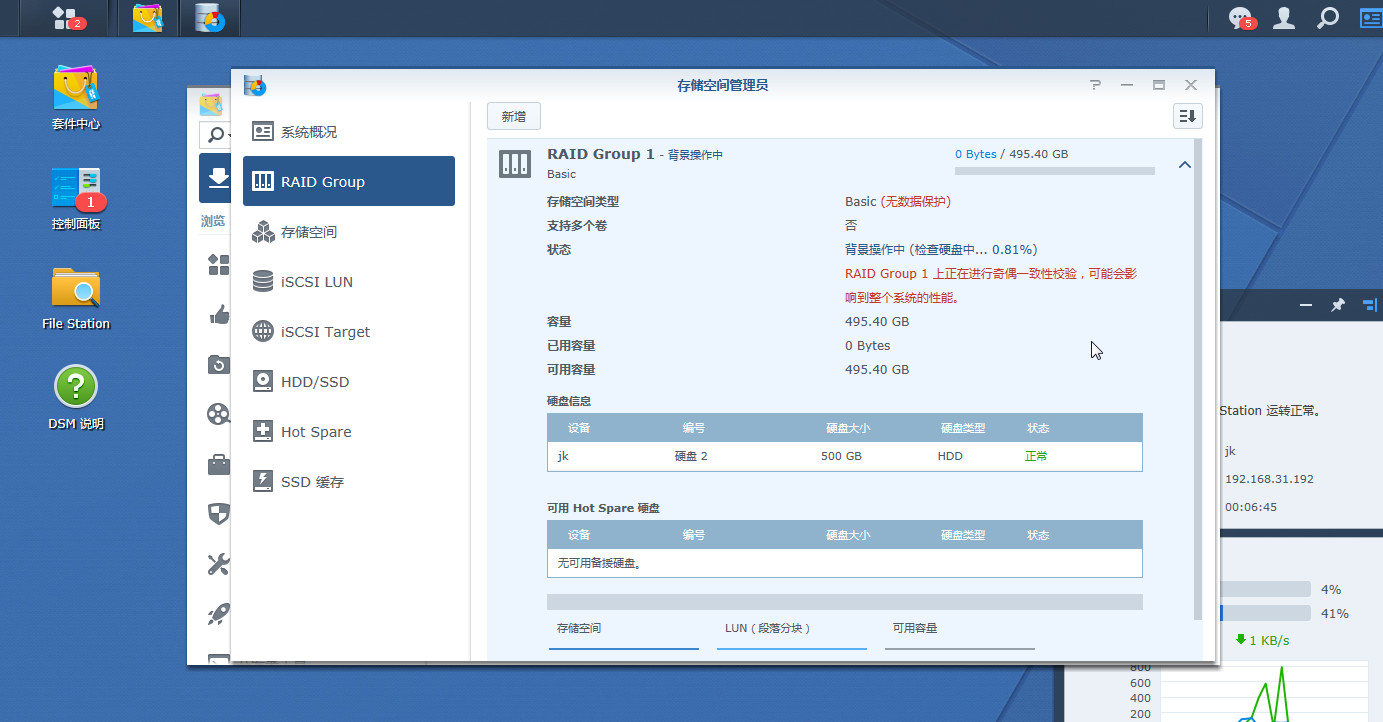Pin the widget panel
This screenshot has height=722, width=1383.
[1338, 305]
